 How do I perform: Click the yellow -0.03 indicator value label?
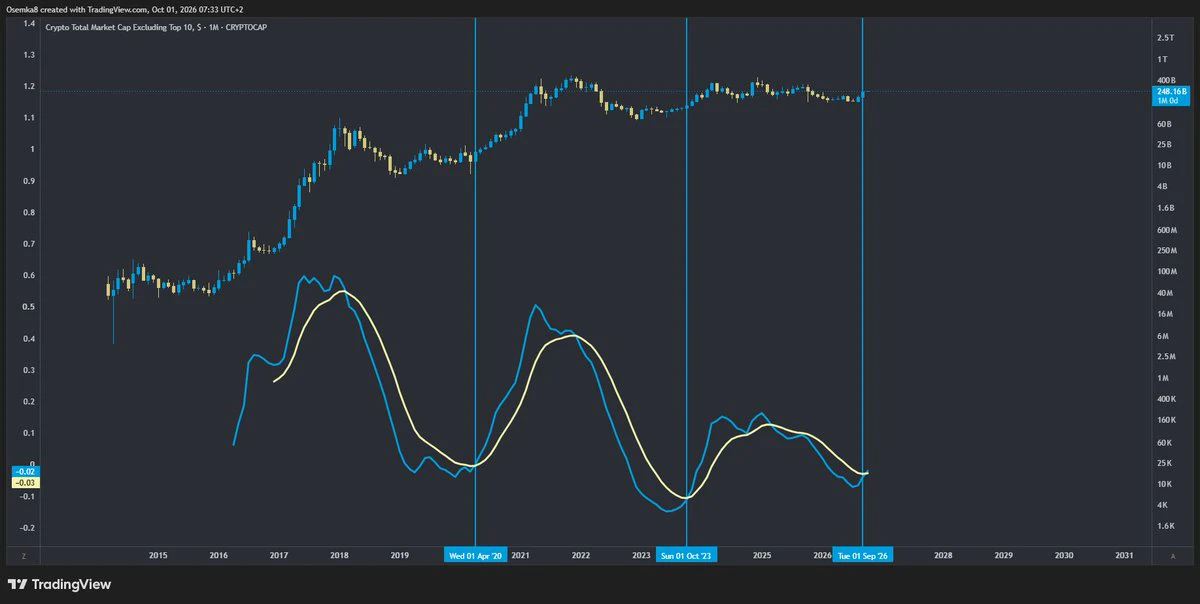pos(25,482)
